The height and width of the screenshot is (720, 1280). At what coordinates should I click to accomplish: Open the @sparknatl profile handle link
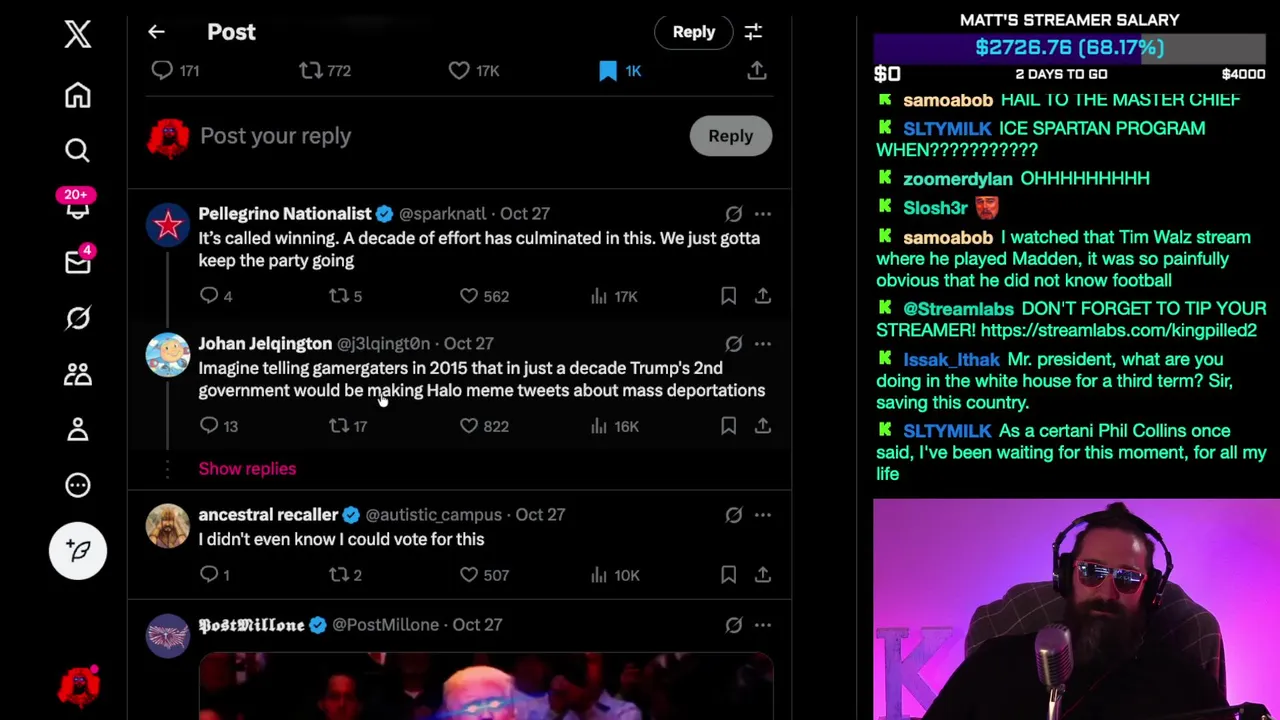click(x=442, y=213)
